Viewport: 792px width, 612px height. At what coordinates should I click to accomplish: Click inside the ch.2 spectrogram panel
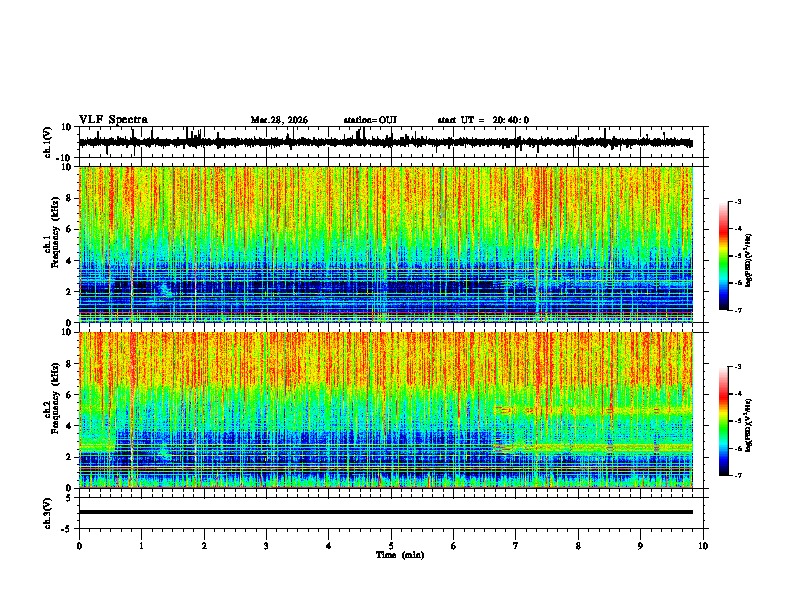386,410
